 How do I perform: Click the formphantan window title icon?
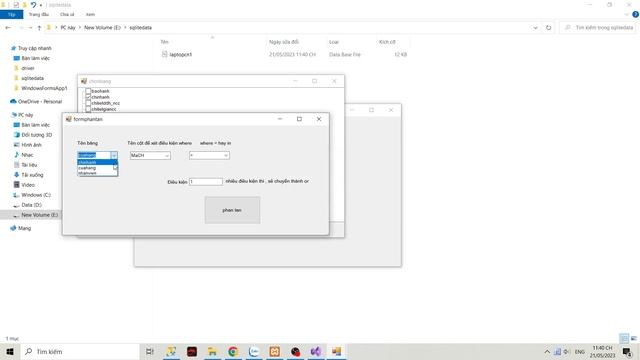pyautogui.click(x=69, y=119)
